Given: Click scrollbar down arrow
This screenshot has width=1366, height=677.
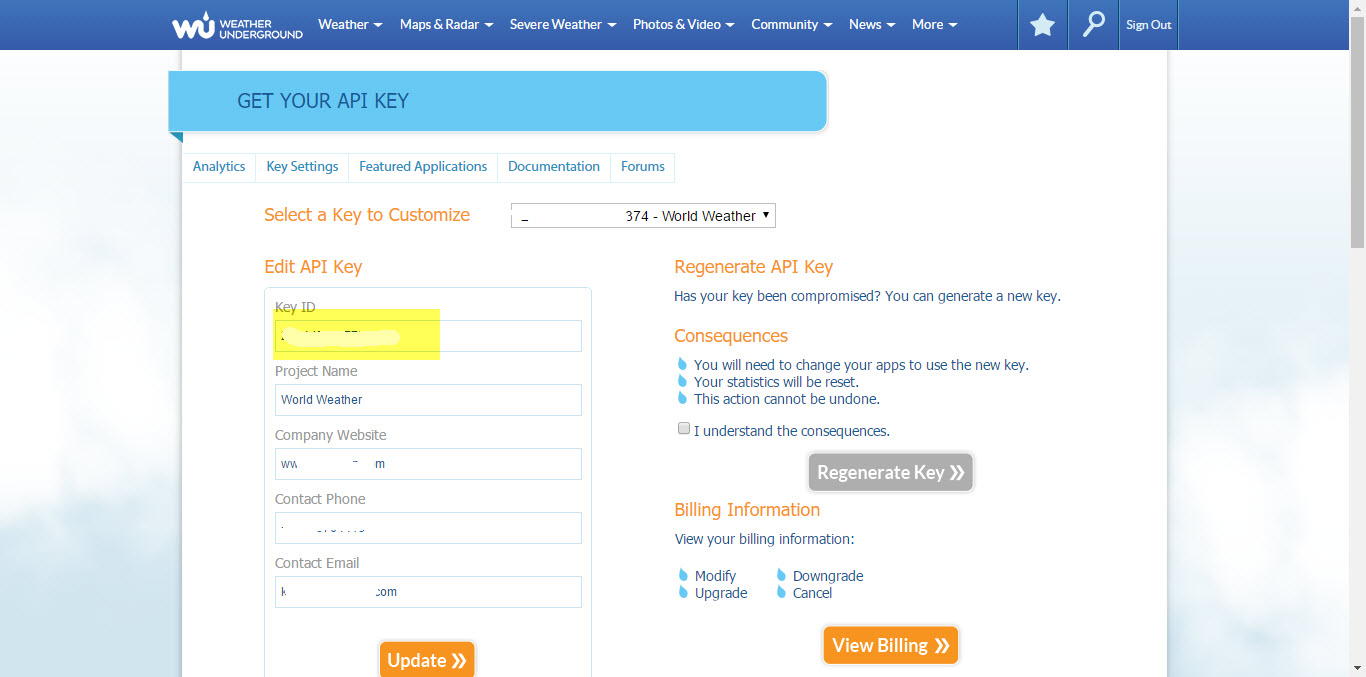Looking at the screenshot, I should pyautogui.click(x=1357, y=668).
